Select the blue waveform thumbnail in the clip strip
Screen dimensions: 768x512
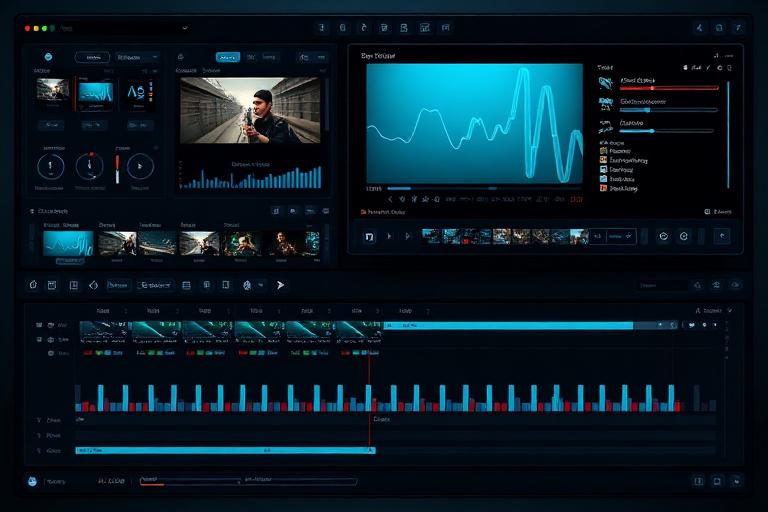point(68,243)
